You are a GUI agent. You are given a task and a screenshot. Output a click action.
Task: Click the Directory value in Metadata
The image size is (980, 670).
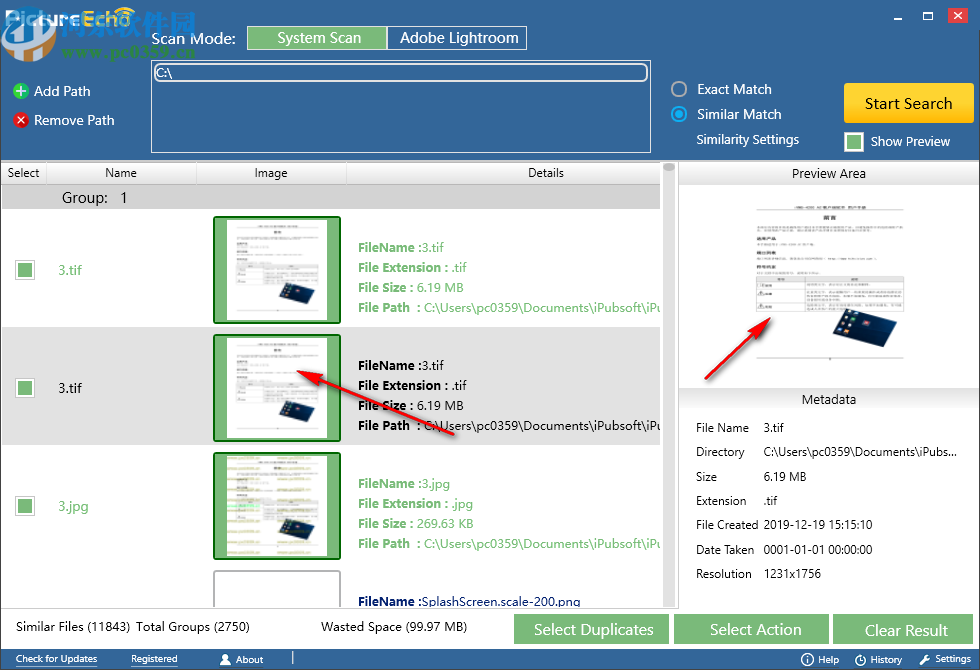[x=860, y=452]
